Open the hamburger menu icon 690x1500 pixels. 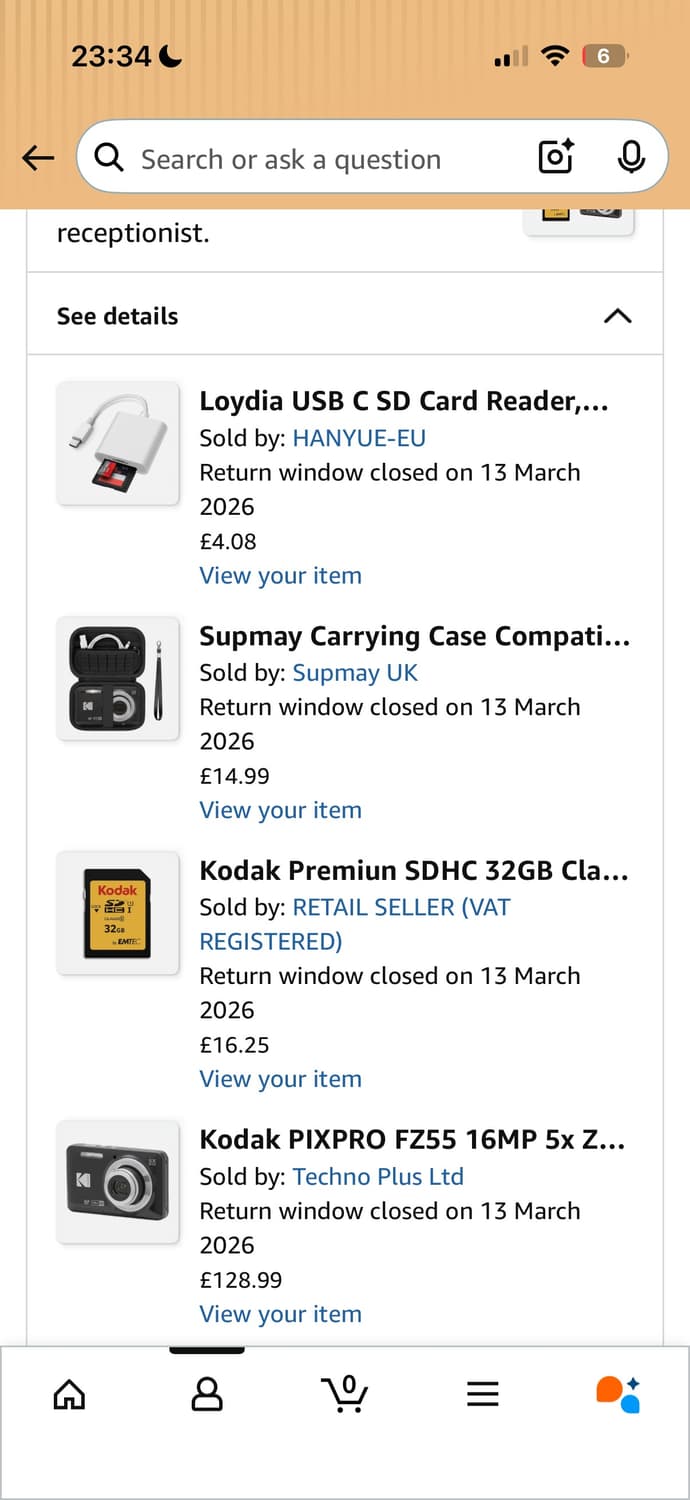click(483, 1393)
